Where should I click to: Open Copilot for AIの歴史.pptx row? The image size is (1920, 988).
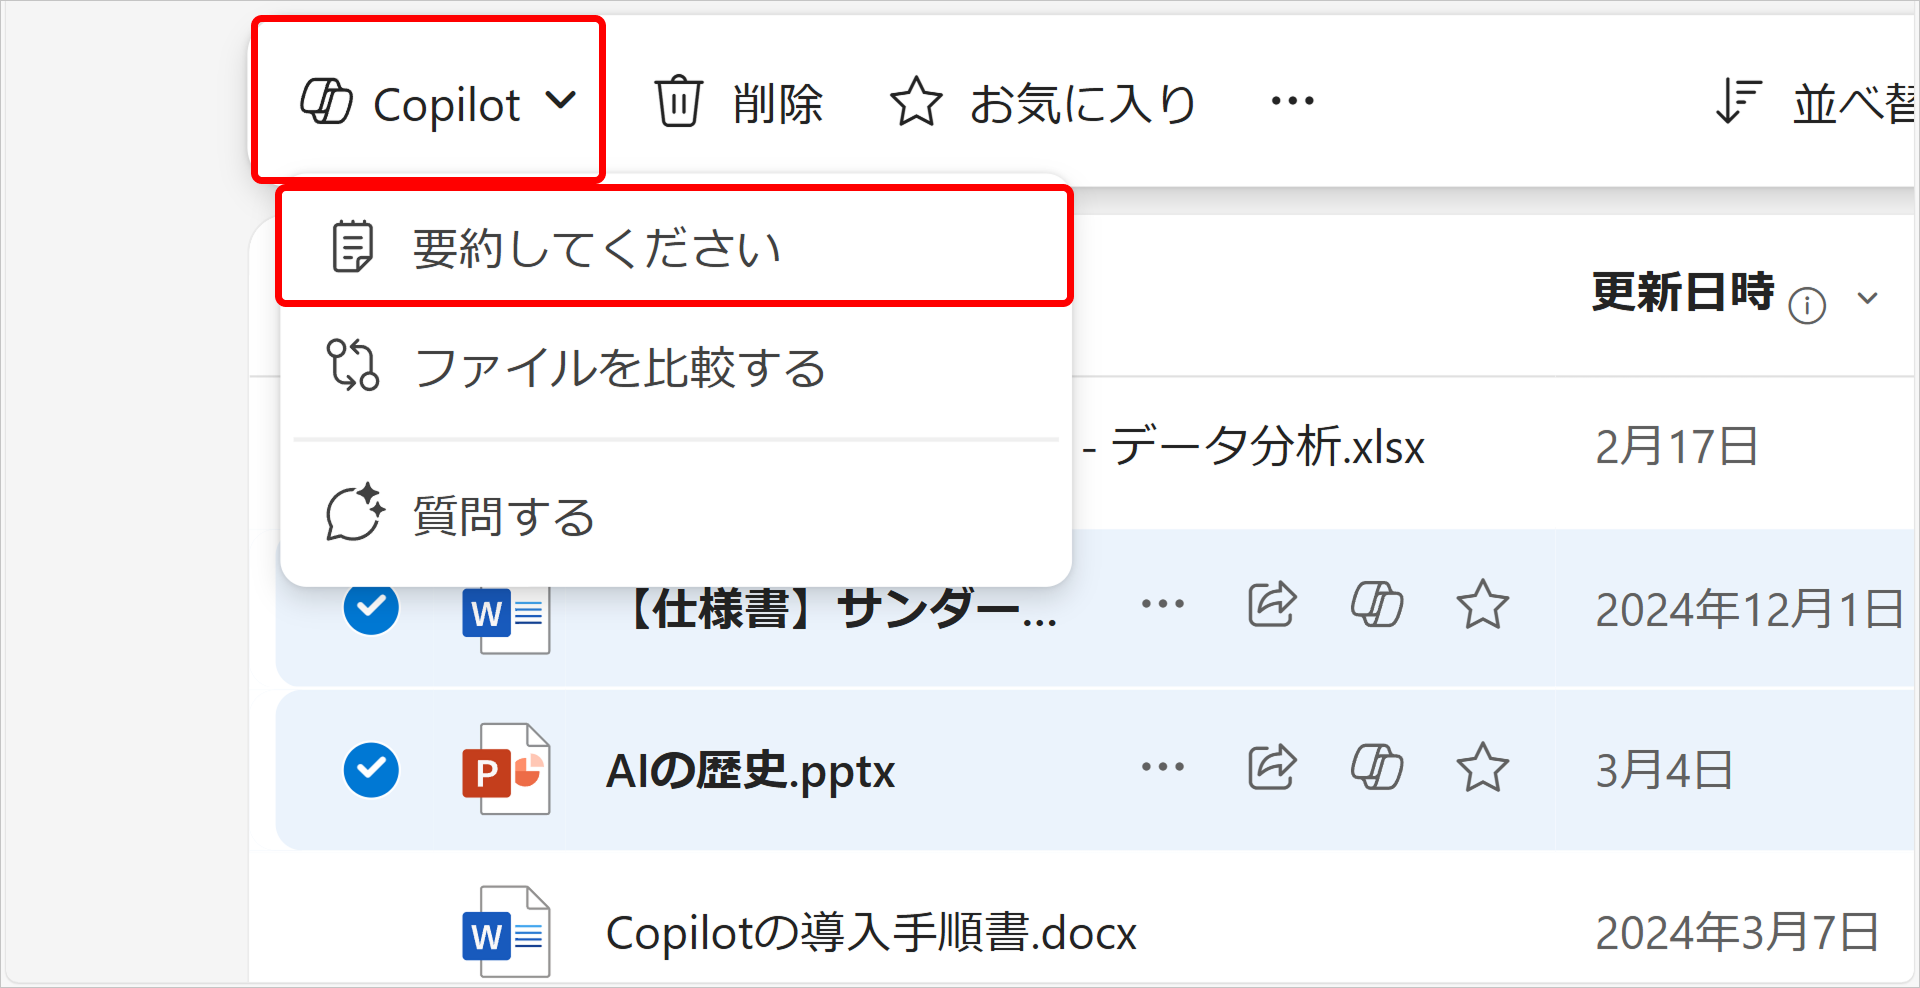click(x=1377, y=767)
